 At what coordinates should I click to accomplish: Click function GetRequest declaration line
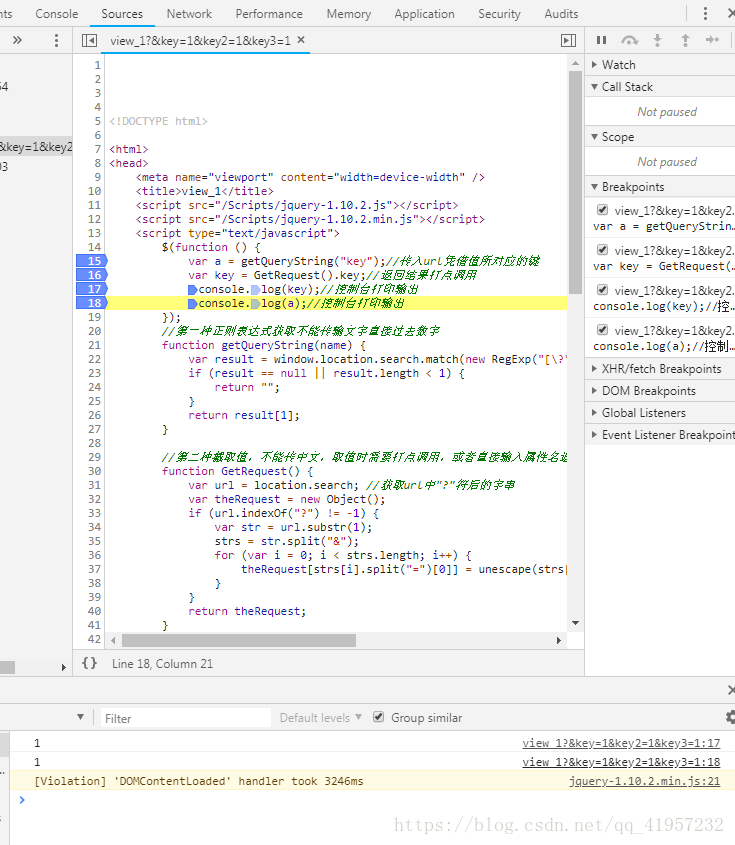click(x=237, y=471)
